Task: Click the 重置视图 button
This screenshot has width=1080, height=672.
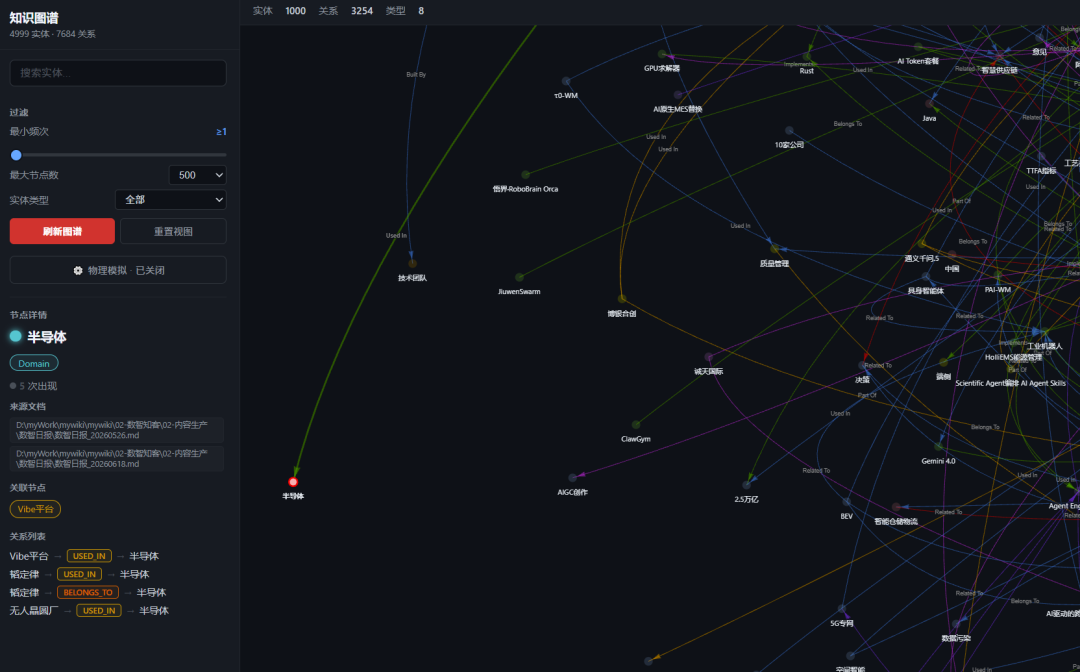Action: click(174, 231)
